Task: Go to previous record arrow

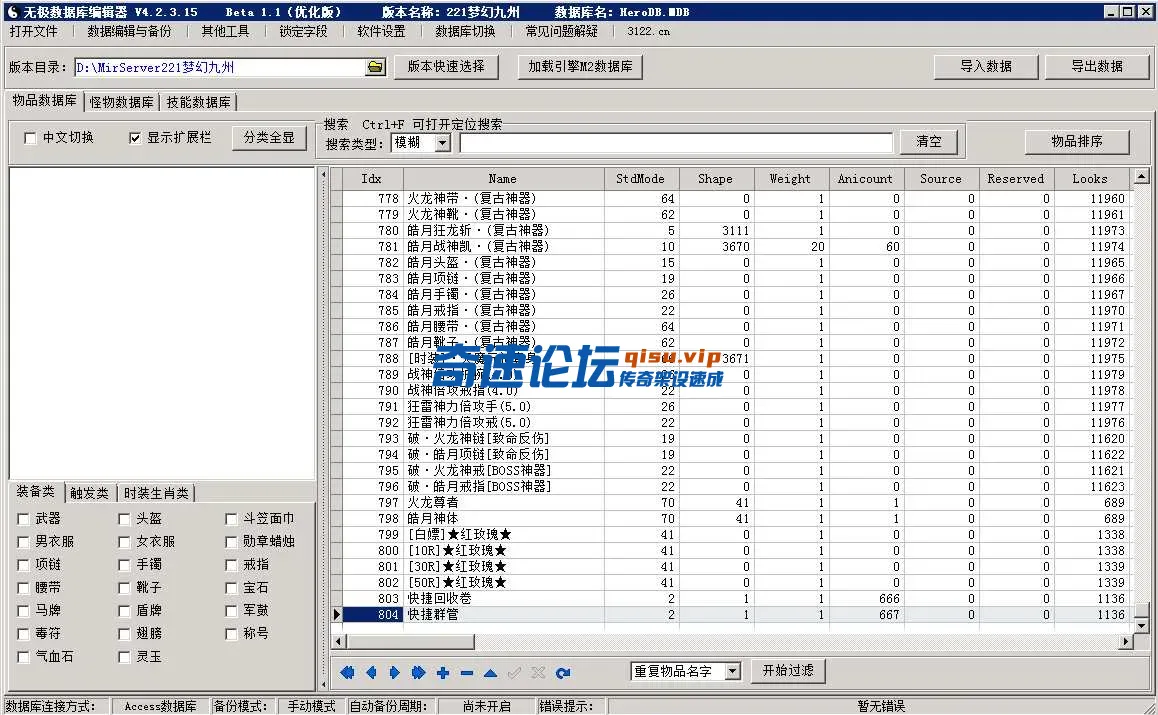Action: click(371, 672)
